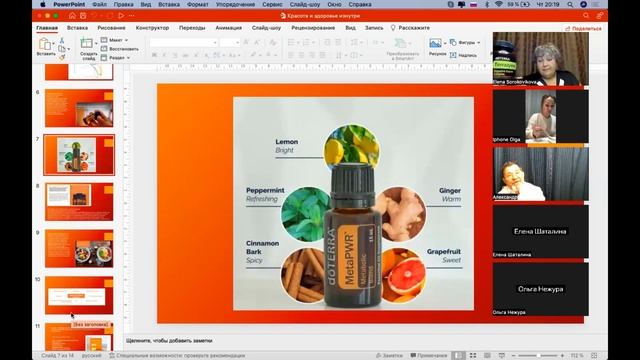Insert a picture with Рисунок icon

coord(435,43)
